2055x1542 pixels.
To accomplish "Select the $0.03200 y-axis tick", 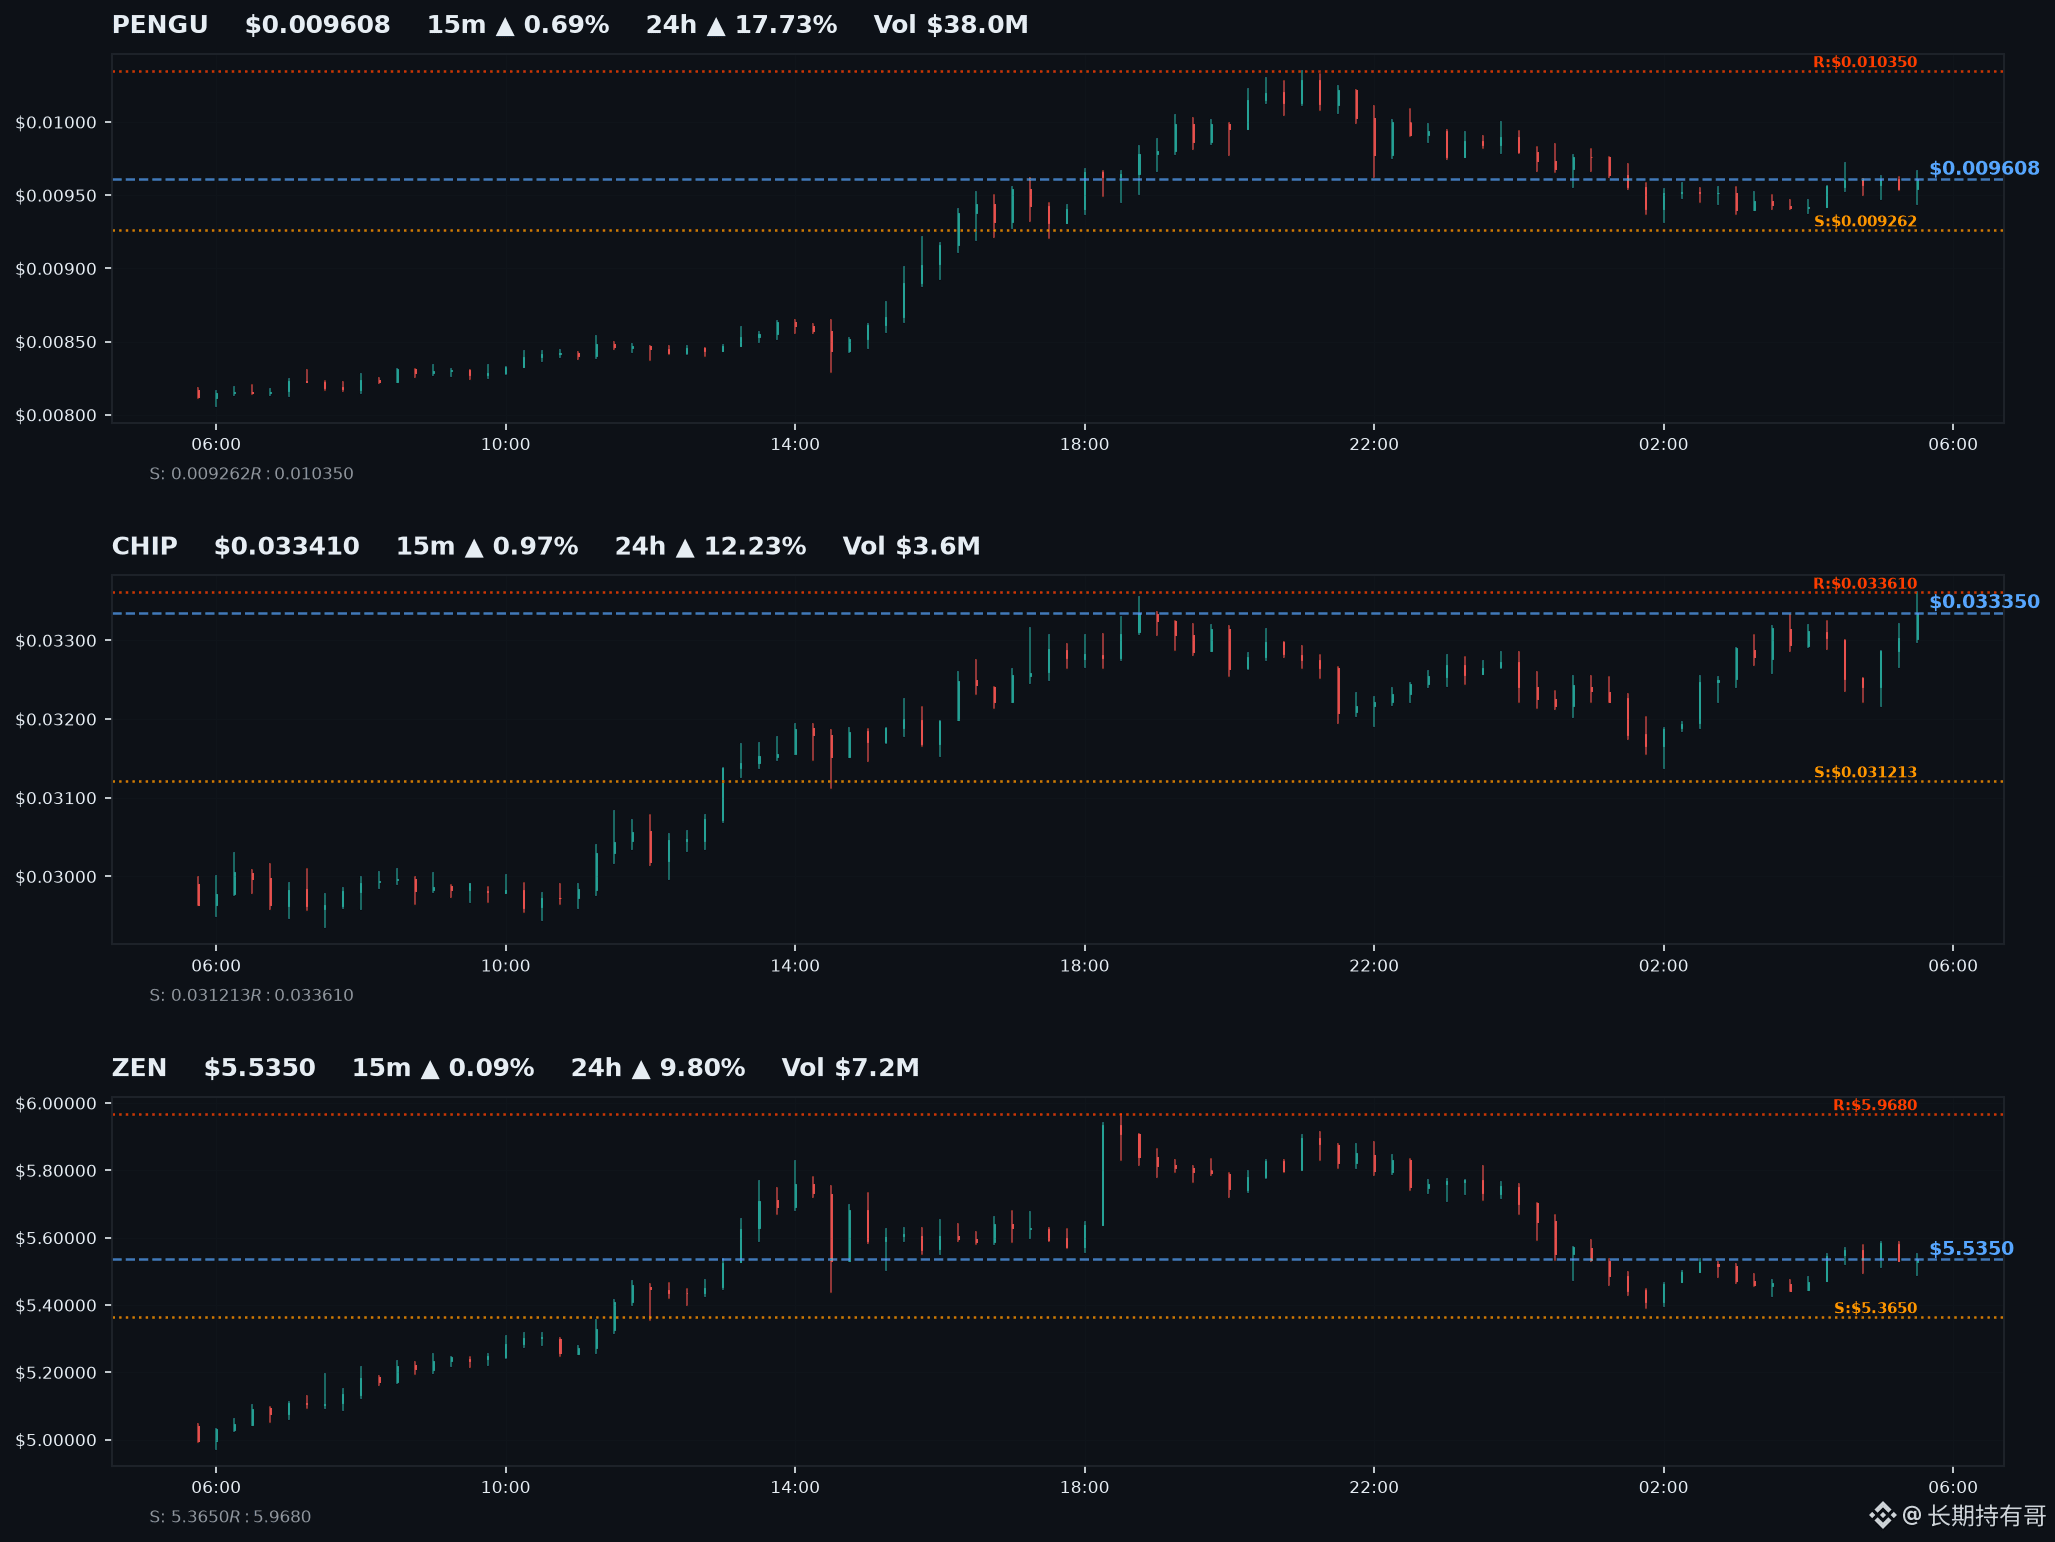I will coord(56,720).
